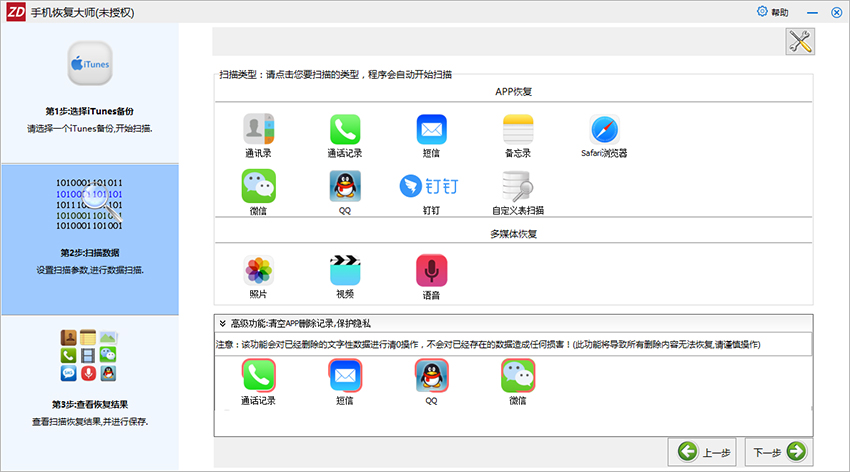Click the 高级功能:清空APP删除记录 header text

click(301, 324)
